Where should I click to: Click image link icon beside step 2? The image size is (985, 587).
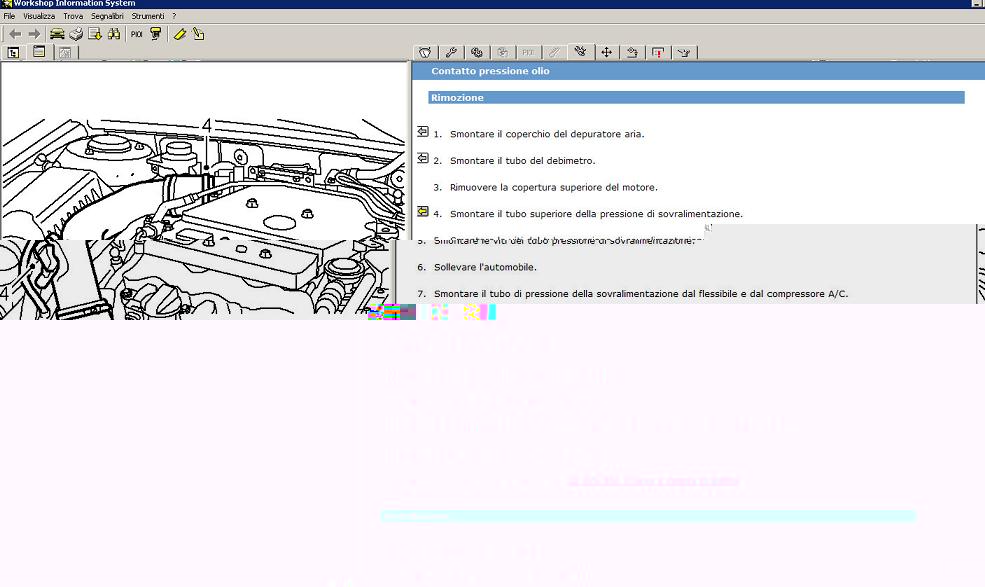tap(423, 158)
